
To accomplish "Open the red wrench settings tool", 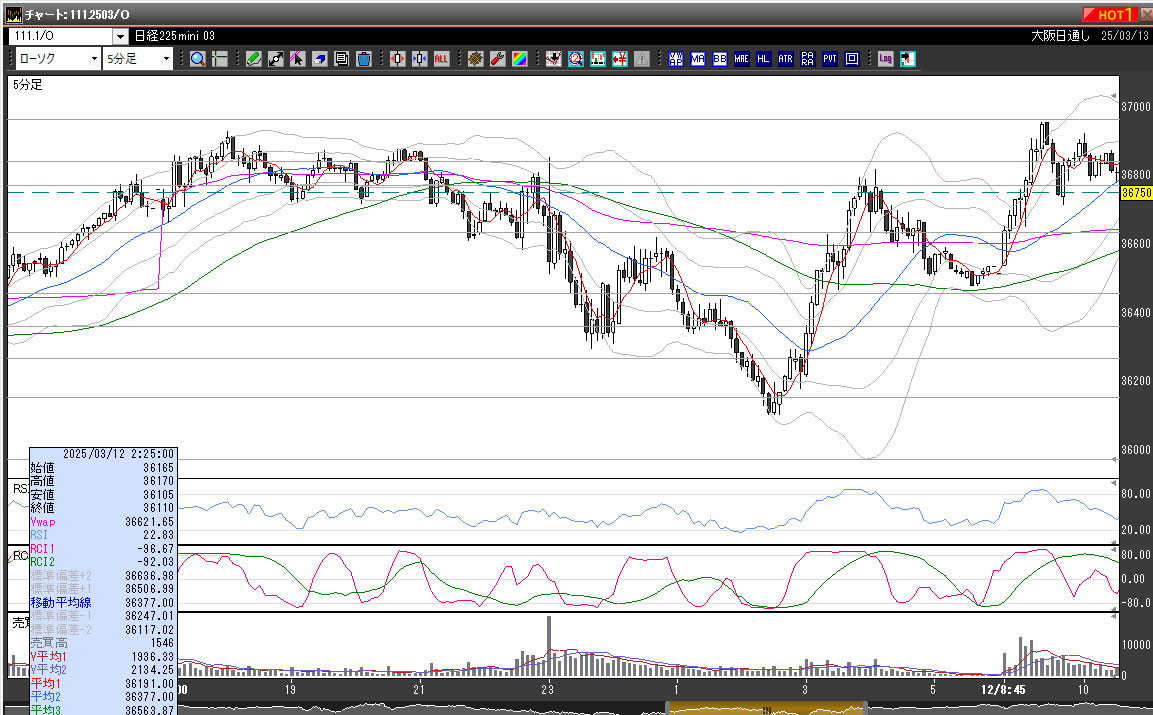I will 498,59.
